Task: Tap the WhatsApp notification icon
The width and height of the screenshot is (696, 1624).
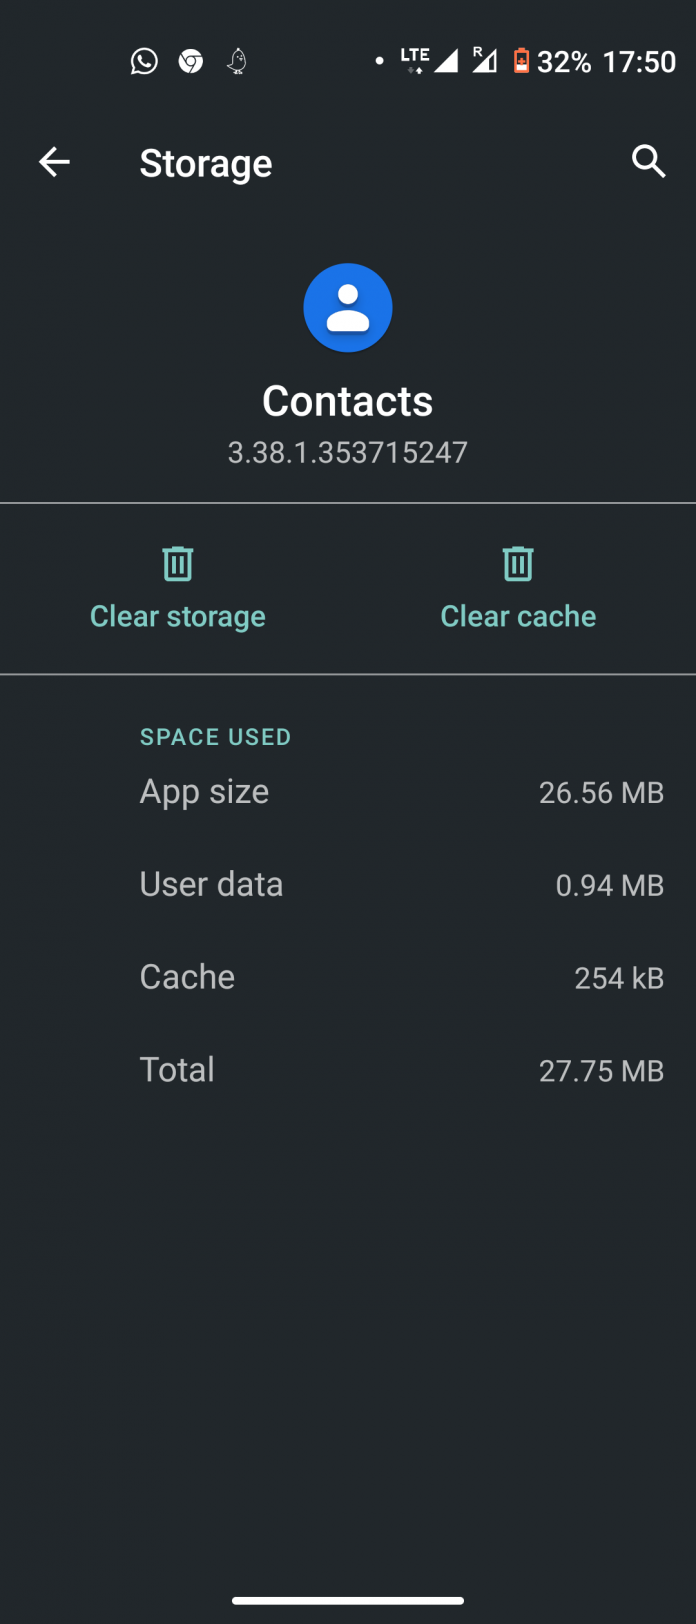Action: pyautogui.click(x=144, y=62)
